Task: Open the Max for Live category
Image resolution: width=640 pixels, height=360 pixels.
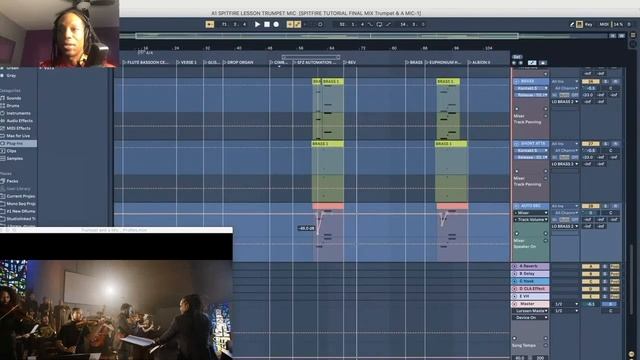Action: 18,136
